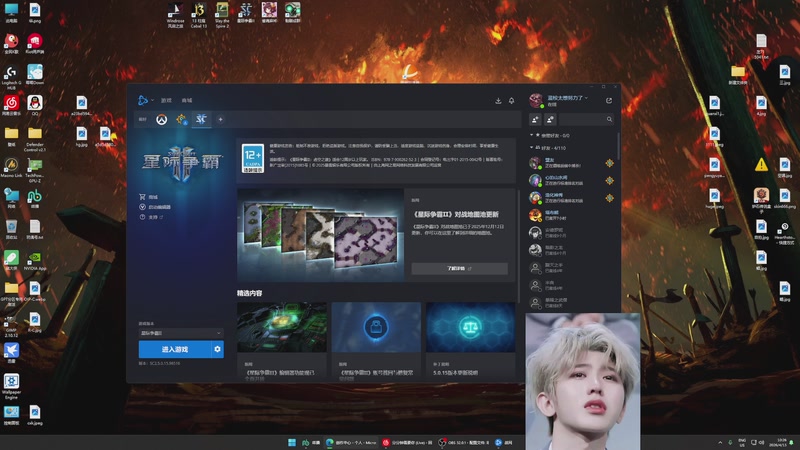This screenshot has height=450, width=800.
Task: Select the TechPowerUp GPU-Z desktop icon
Action: tap(35, 170)
